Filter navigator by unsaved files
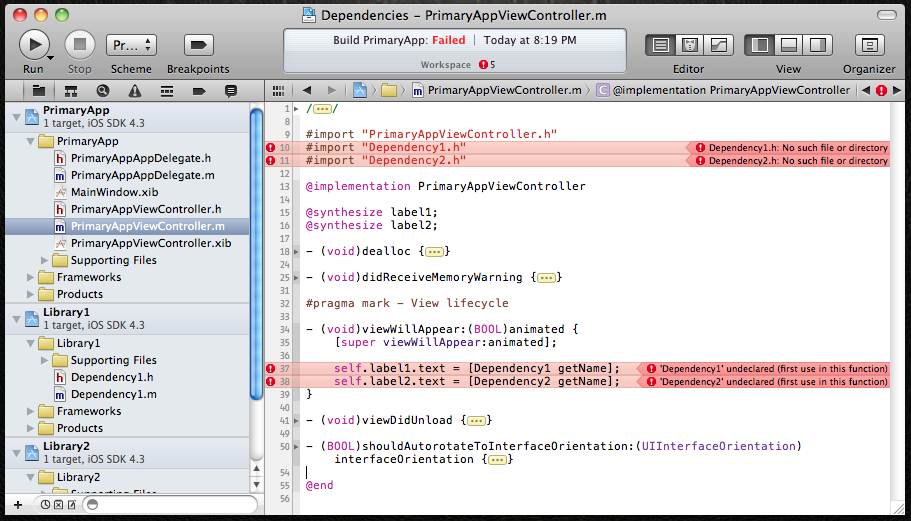The image size is (911, 521). 72,505
